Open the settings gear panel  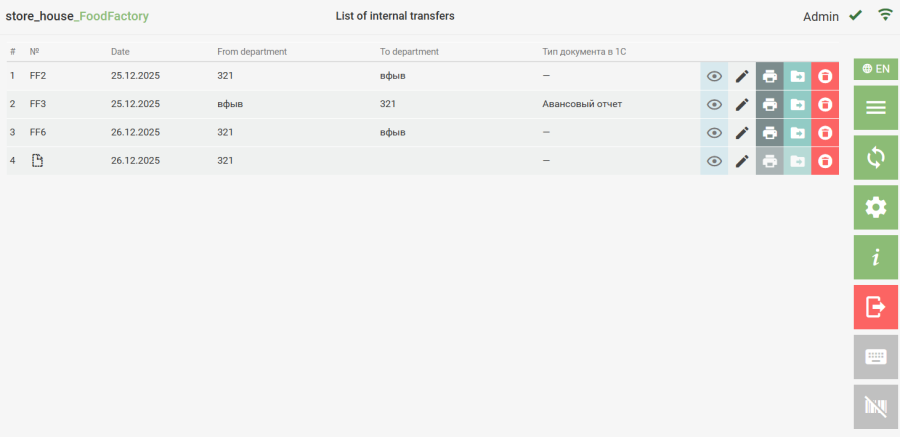click(x=875, y=207)
